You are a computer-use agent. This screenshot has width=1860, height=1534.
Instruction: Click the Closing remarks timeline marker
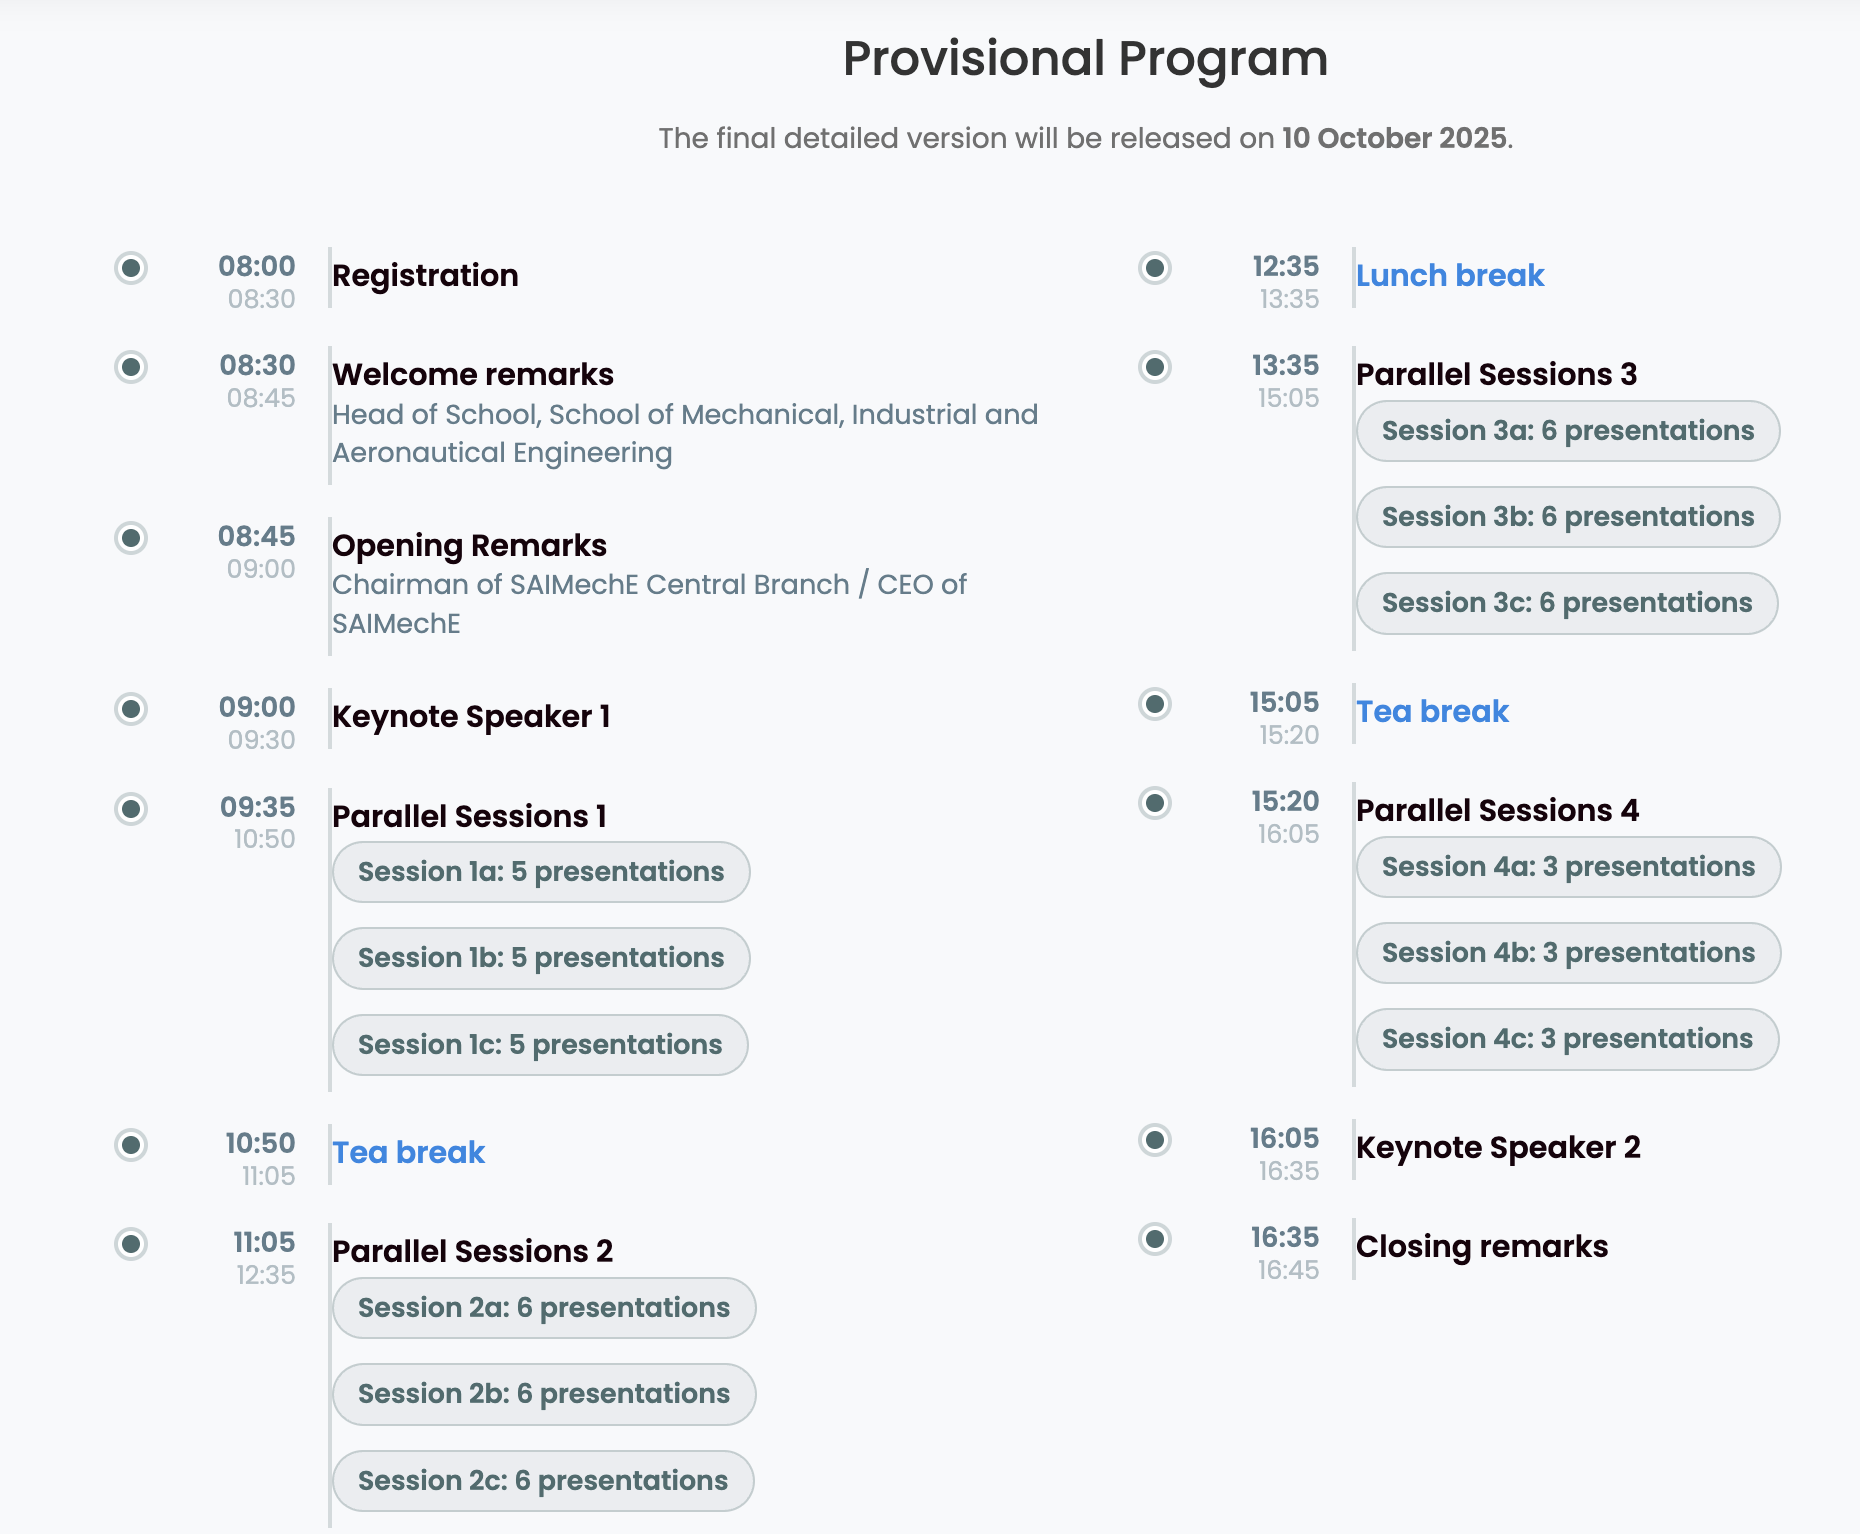click(x=1155, y=1239)
